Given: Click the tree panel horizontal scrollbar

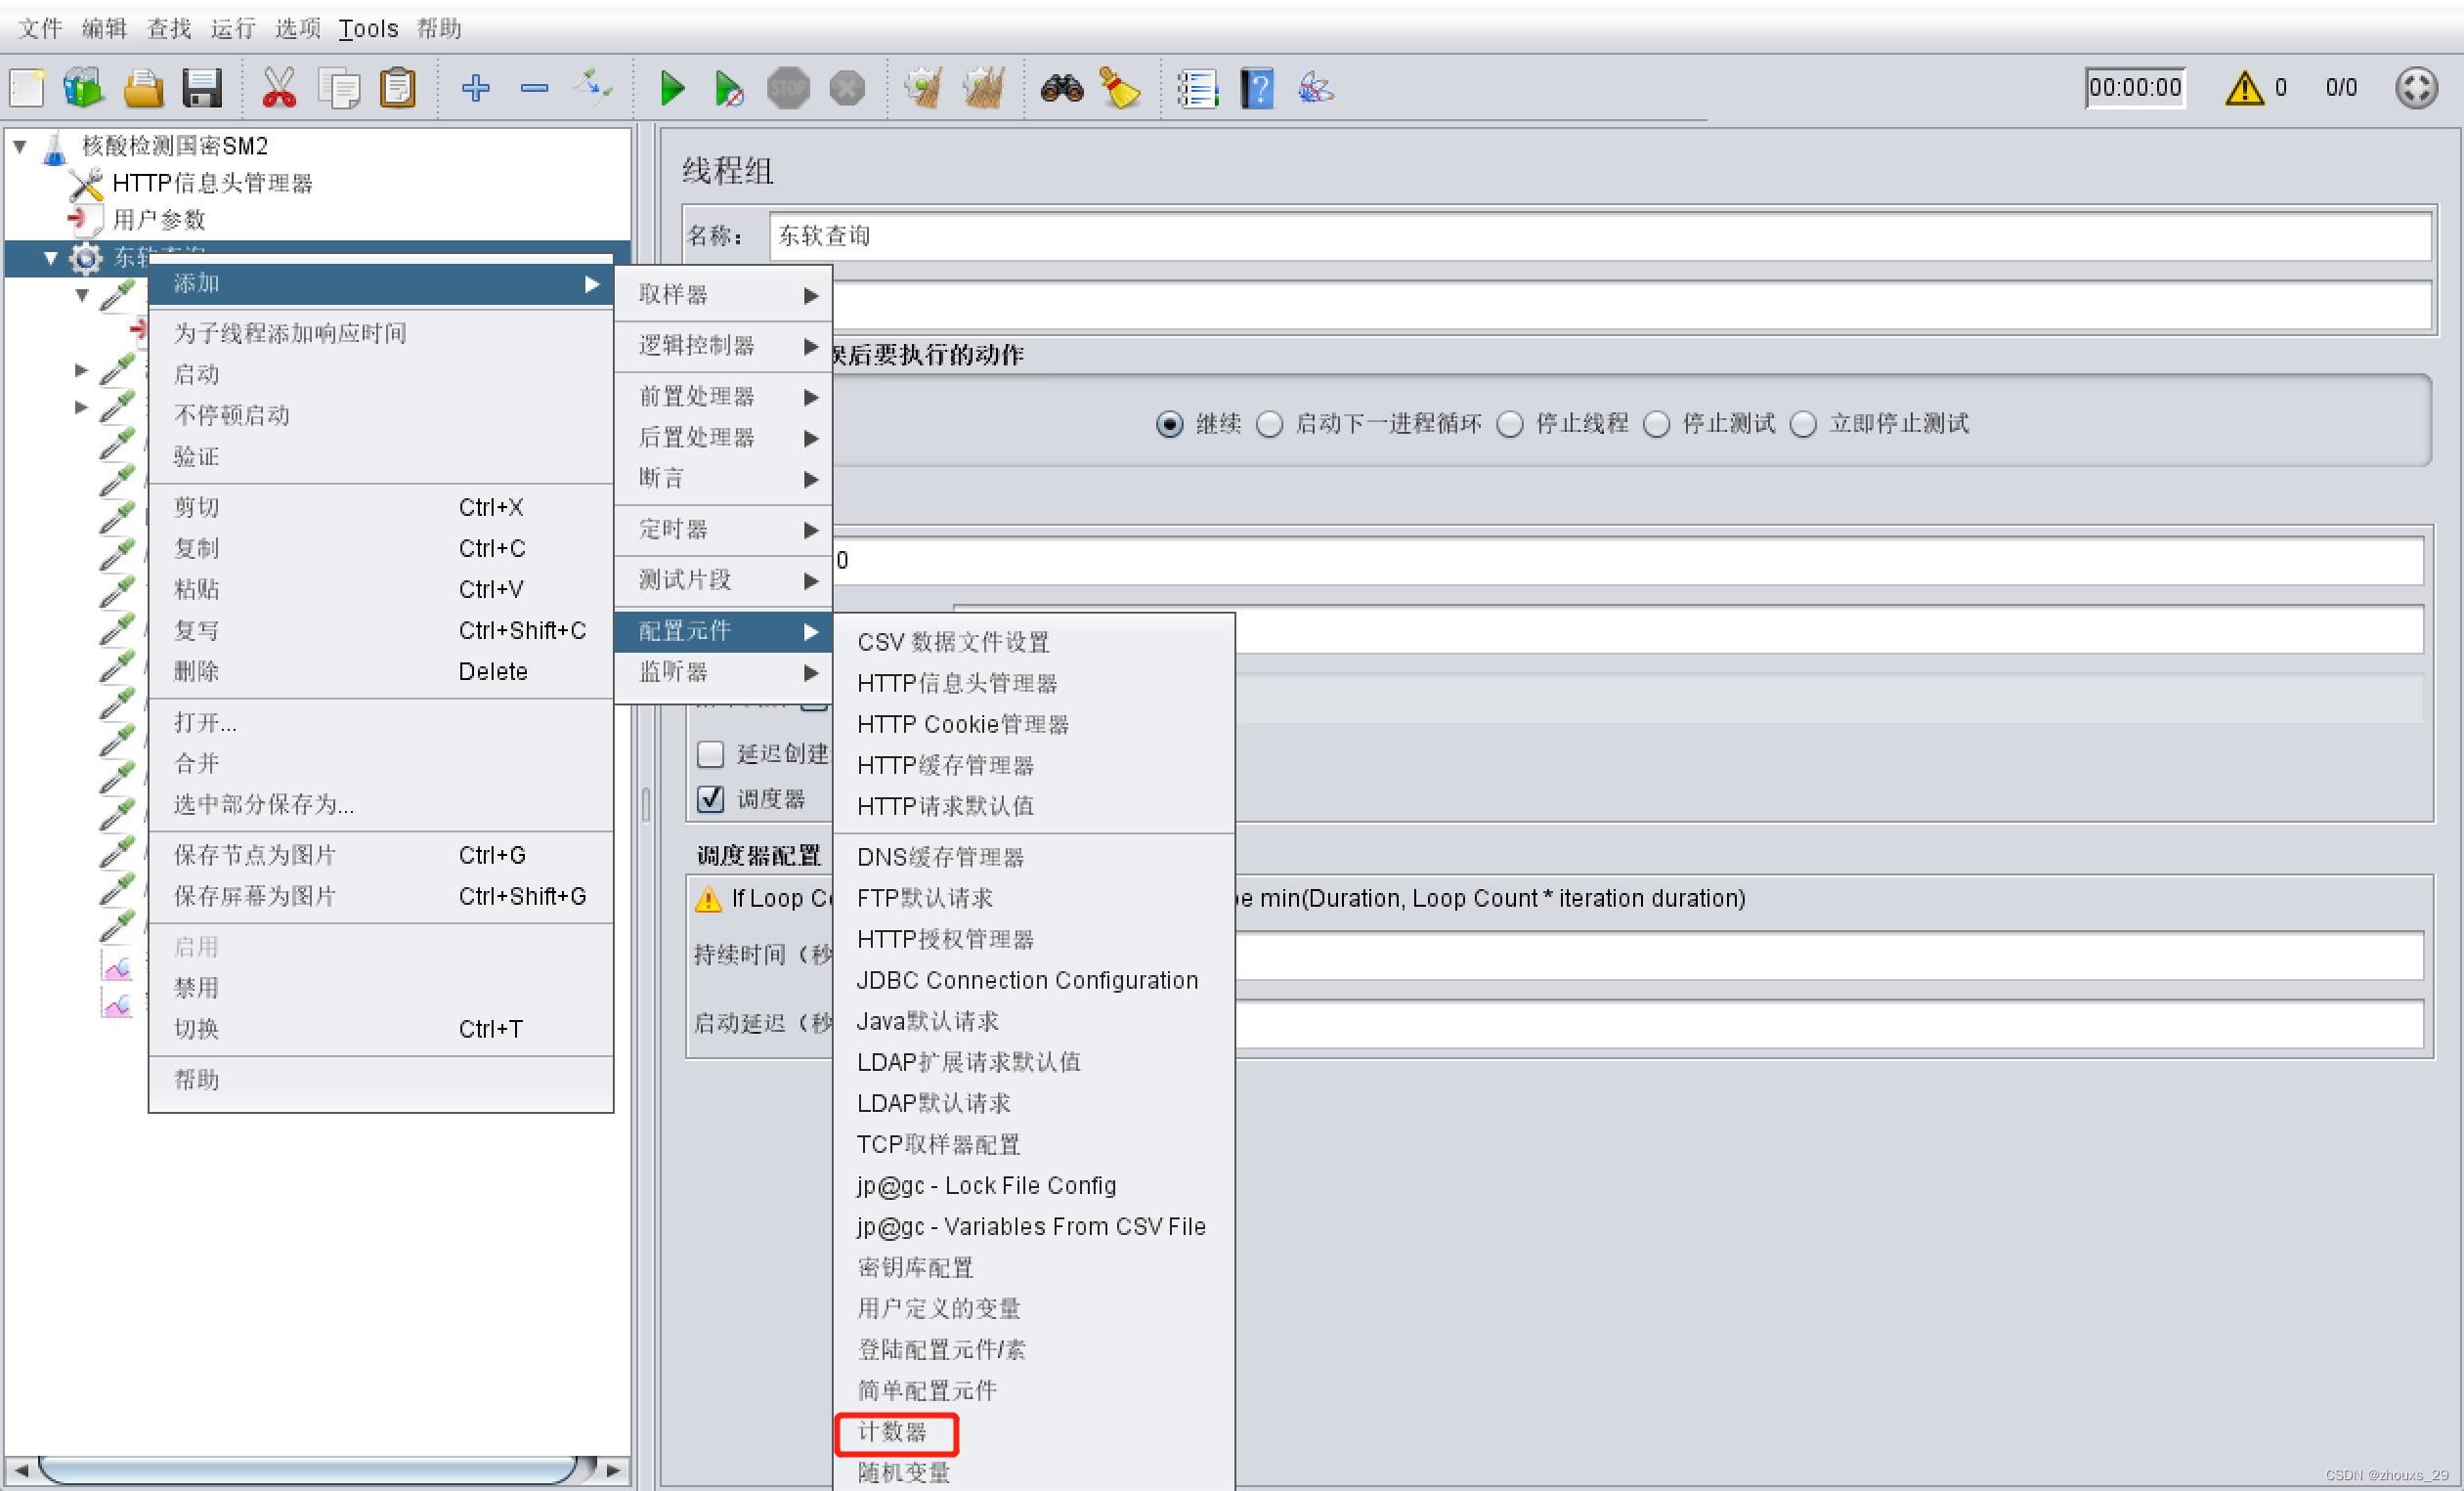Looking at the screenshot, I should [x=308, y=1470].
